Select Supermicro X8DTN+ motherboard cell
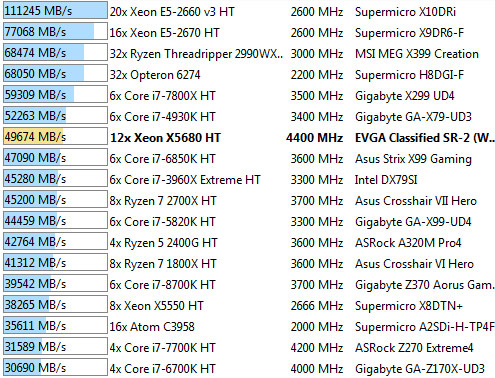Viewport: 495px width, 378px height. point(409,306)
